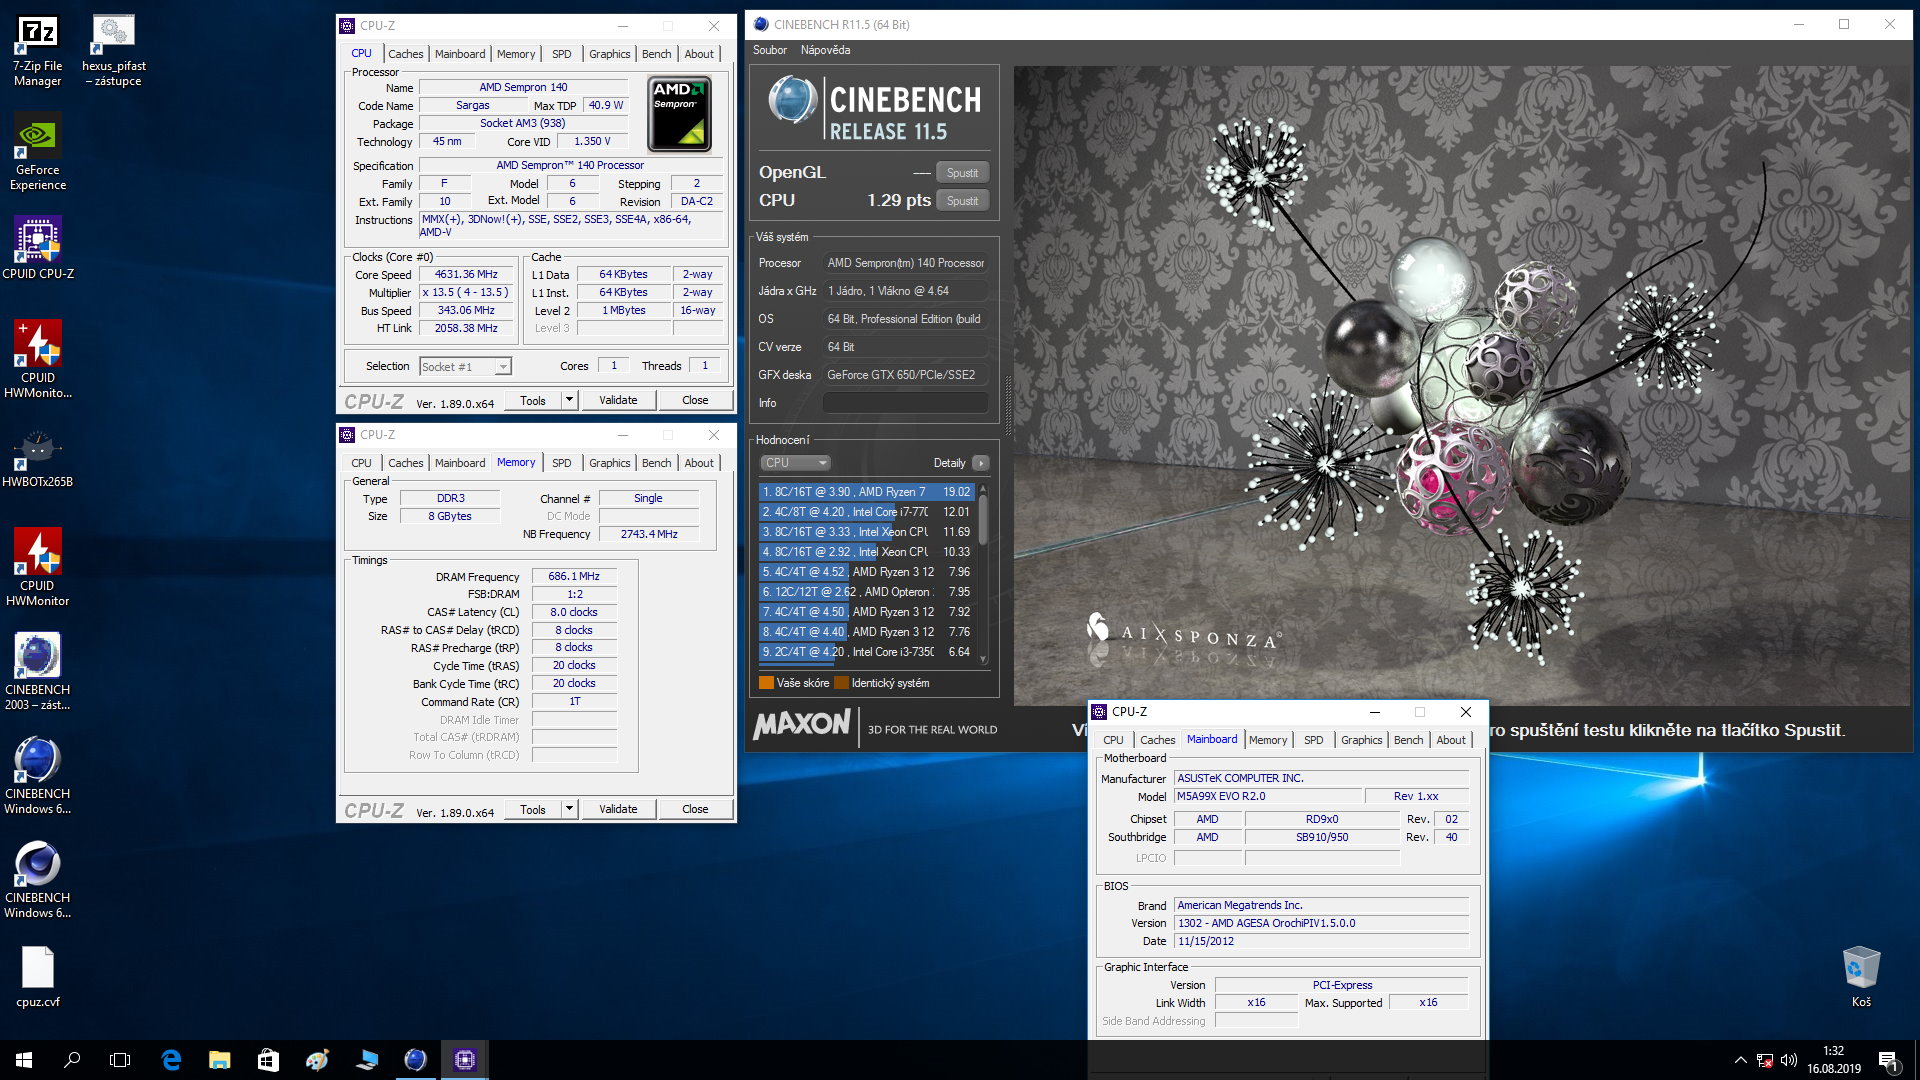Viewport: 1920px width, 1080px height.
Task: Open CPUID CPU-Z desktop shortcut
Action: click(38, 248)
